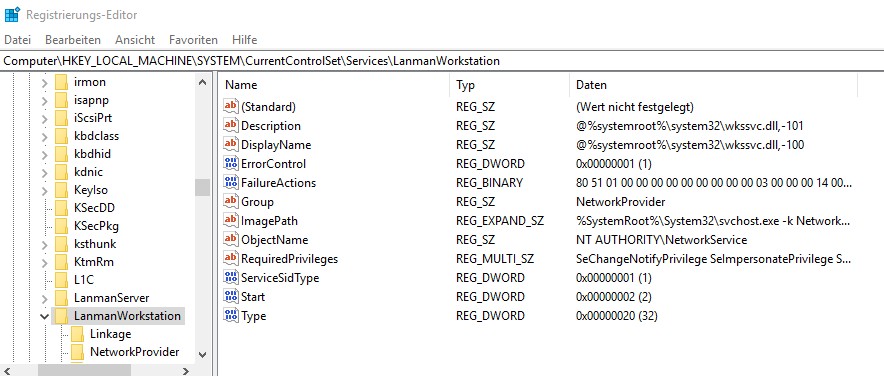Open the Favoriten menu
The image size is (884, 376).
(x=193, y=40)
